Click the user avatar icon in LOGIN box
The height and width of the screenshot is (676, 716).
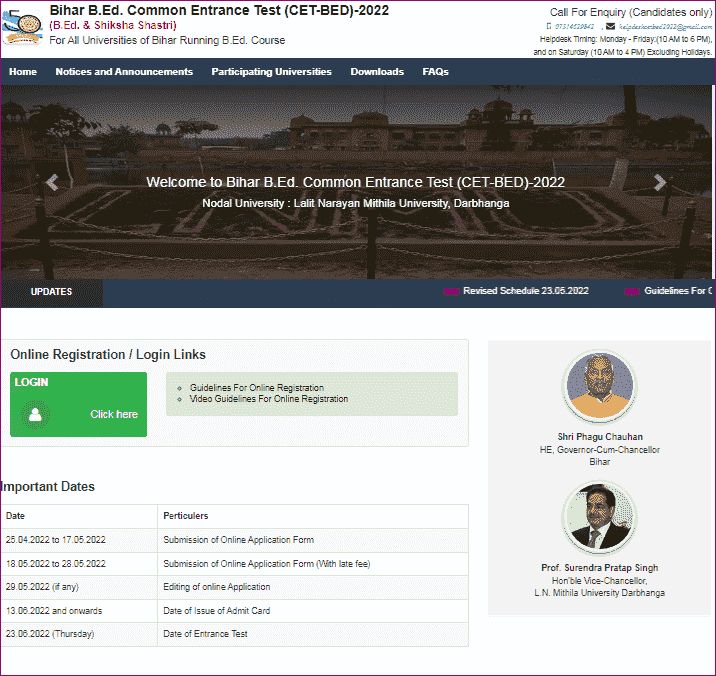coord(35,414)
